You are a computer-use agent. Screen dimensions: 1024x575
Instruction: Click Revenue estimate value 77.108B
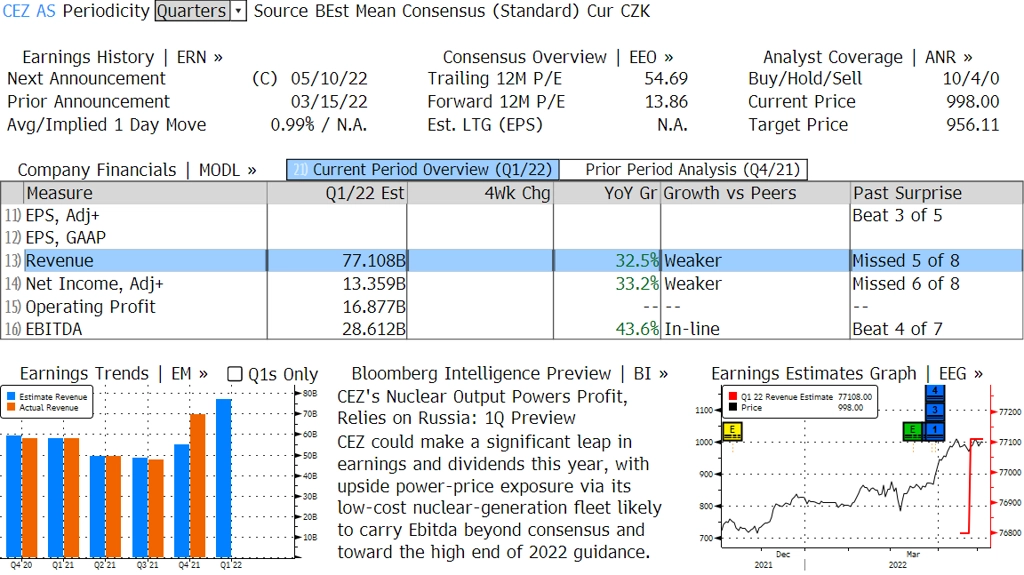[x=374, y=261]
